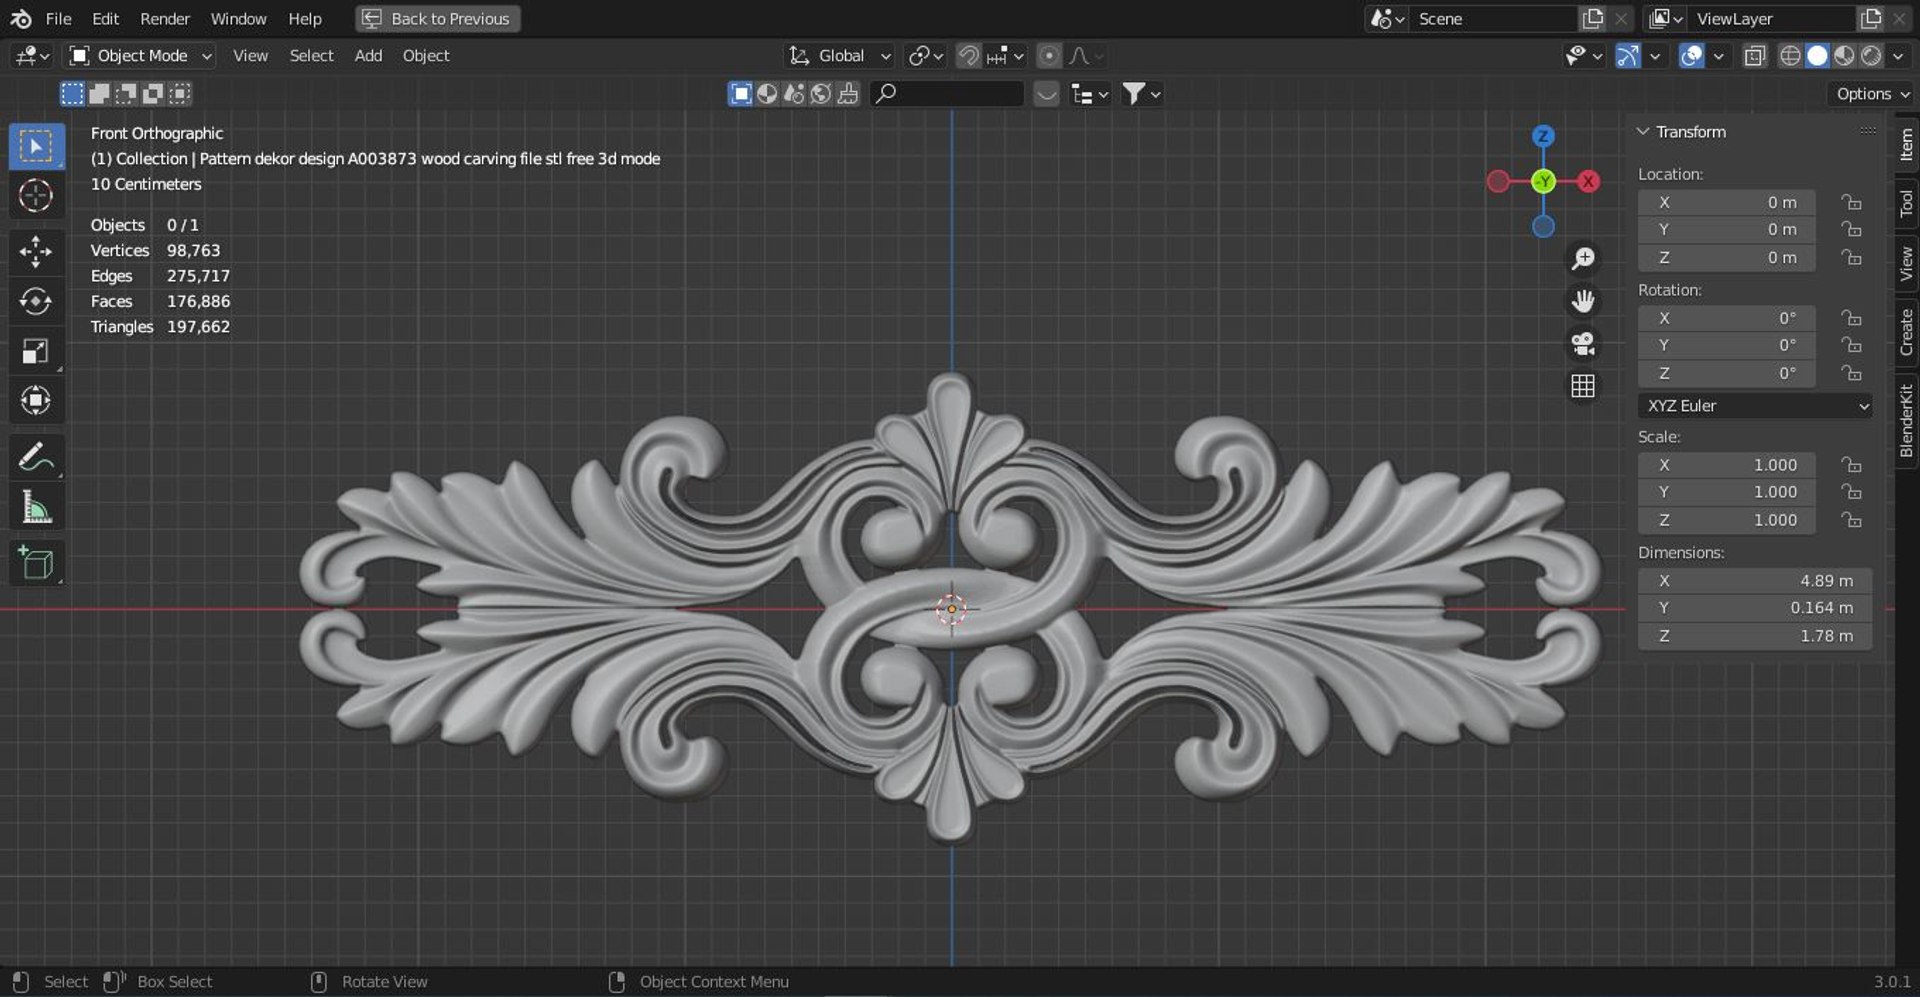Viewport: 1920px width, 997px height.
Task: Select the Add Cube tool
Action: pyautogui.click(x=37, y=564)
